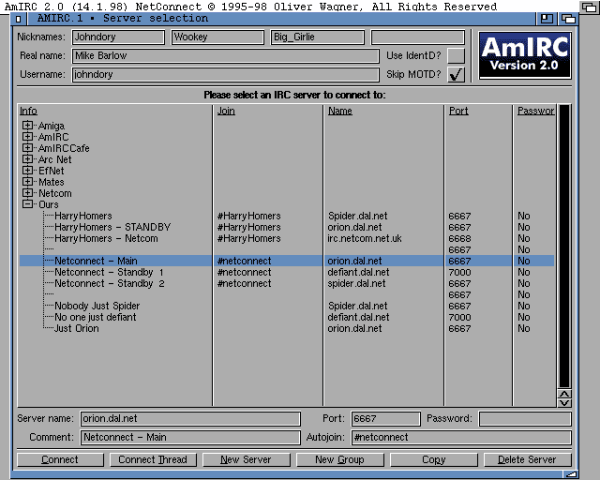Expand the Amiga server group

(28, 125)
